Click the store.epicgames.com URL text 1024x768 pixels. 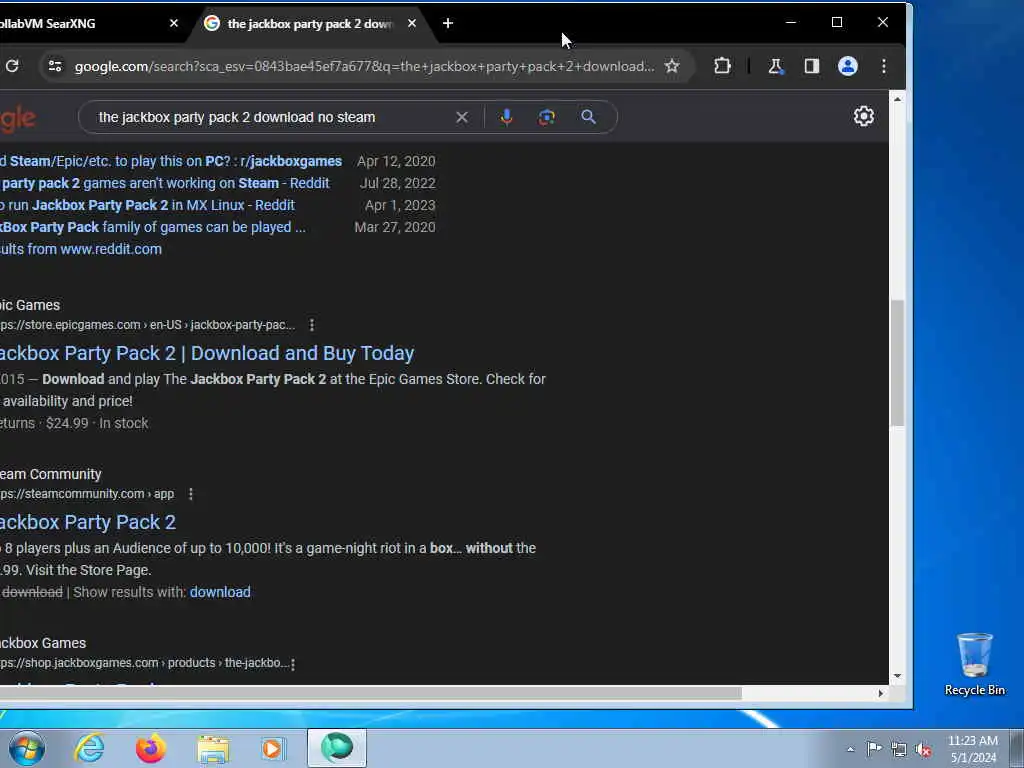tap(148, 325)
